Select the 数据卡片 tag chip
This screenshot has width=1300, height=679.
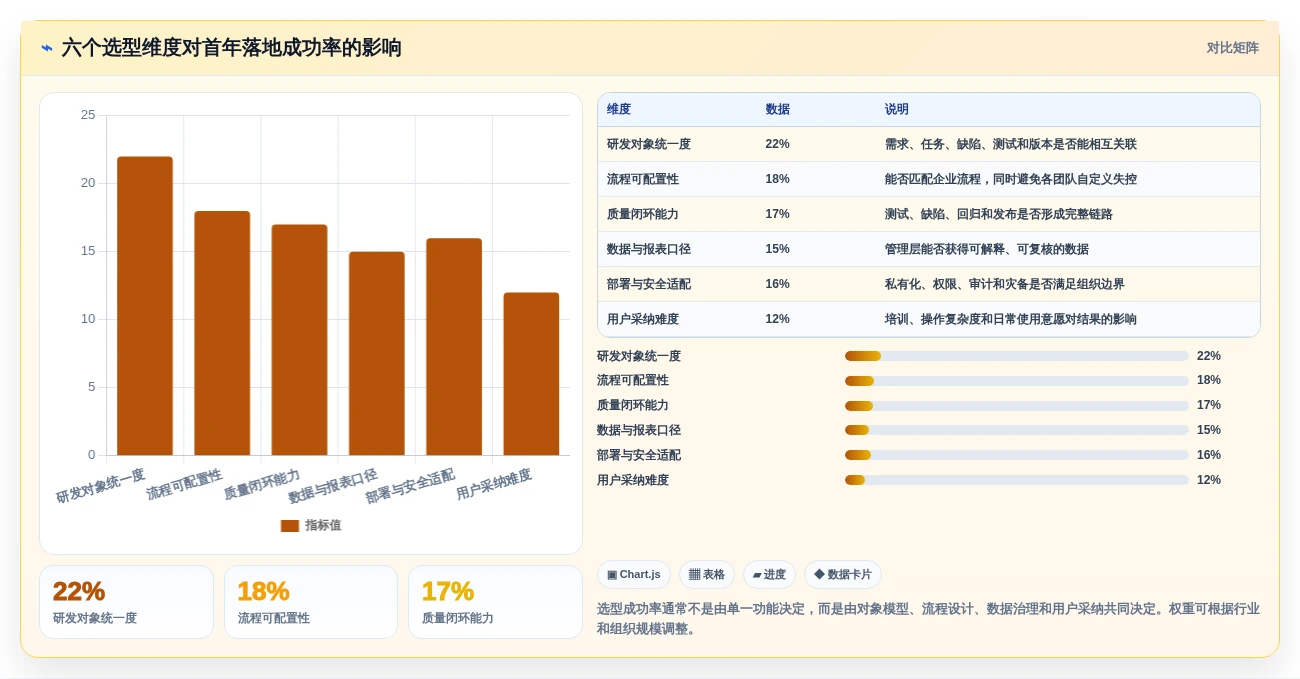(x=843, y=574)
